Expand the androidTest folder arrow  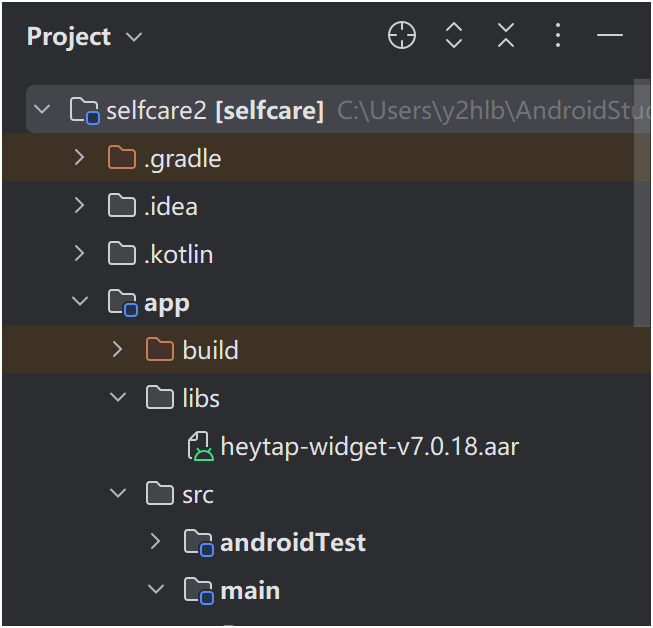[156, 542]
